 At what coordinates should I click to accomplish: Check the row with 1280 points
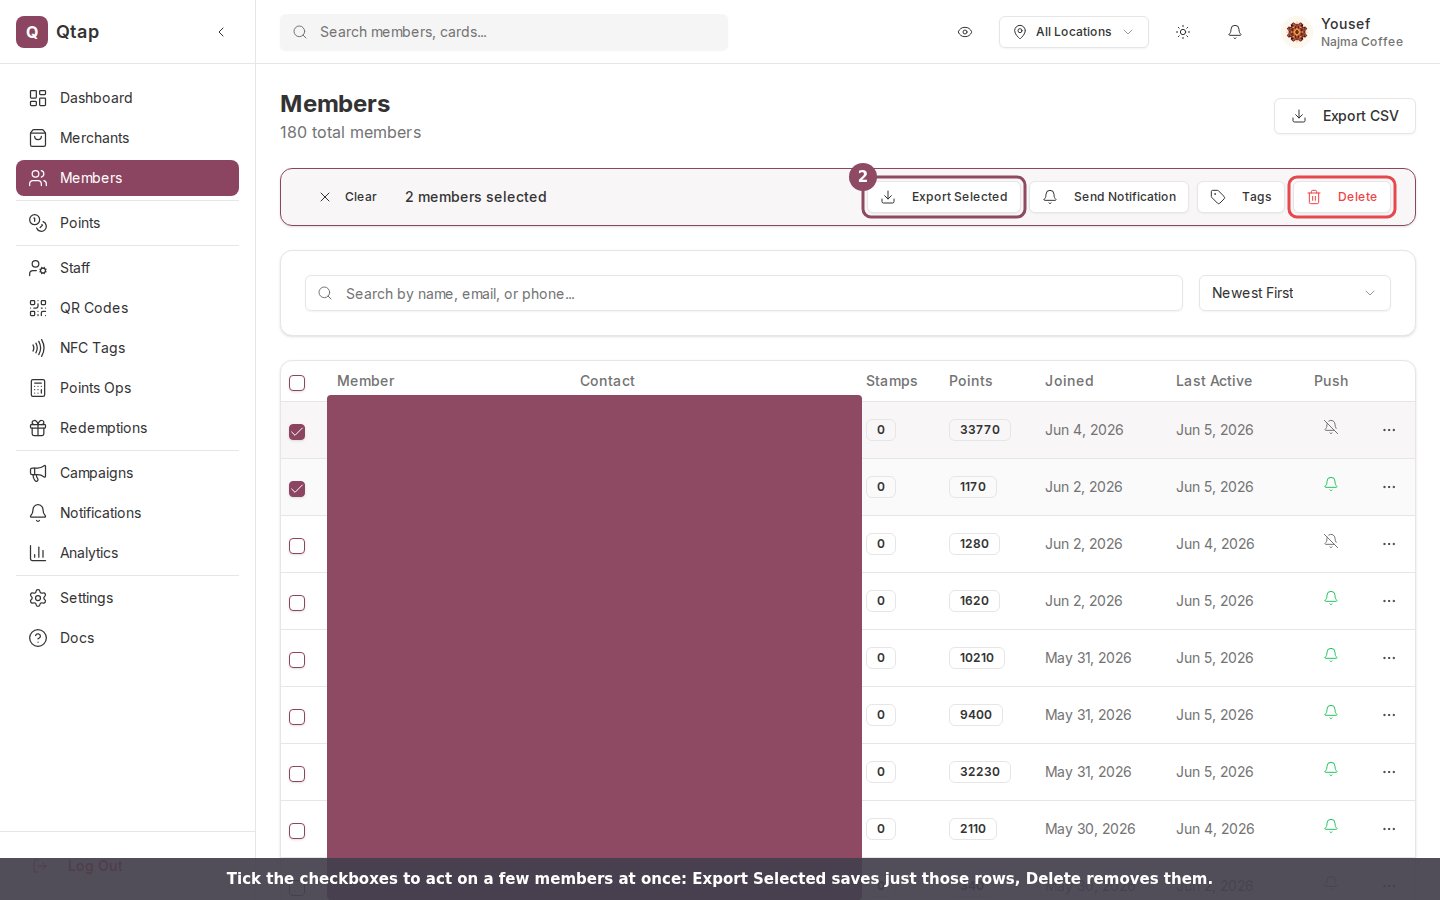(x=297, y=546)
